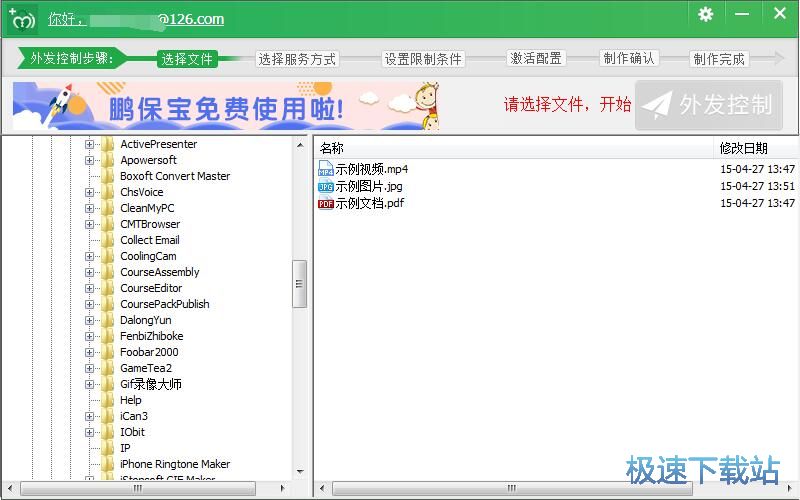Click the 示例视频.mp4 file icon
Screen dimensions: 800x500
pos(326,168)
